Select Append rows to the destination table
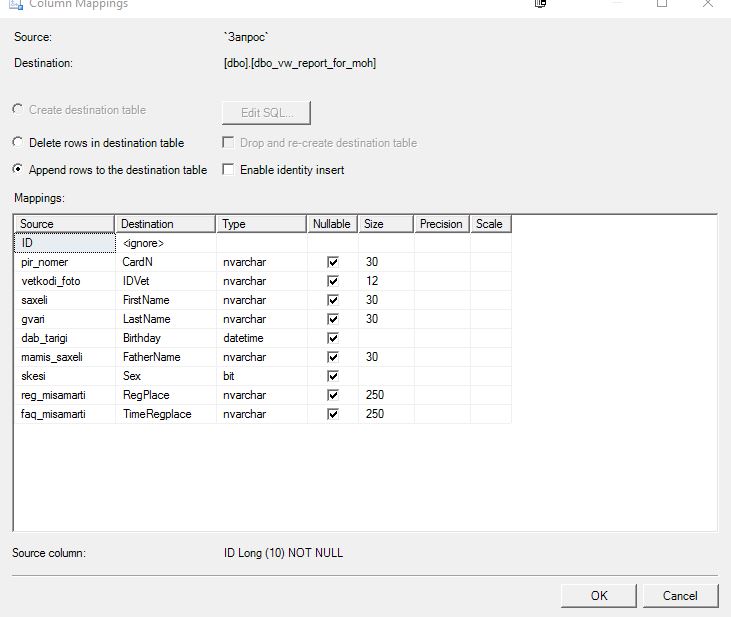Viewport: 731px width, 617px height. [x=18, y=170]
